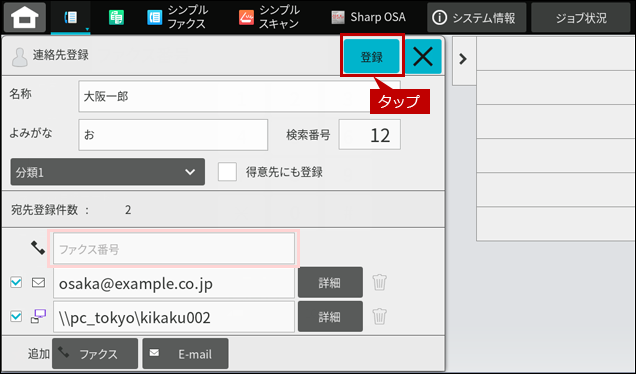Click the contact person icon beside 連絡先登録

point(19,57)
